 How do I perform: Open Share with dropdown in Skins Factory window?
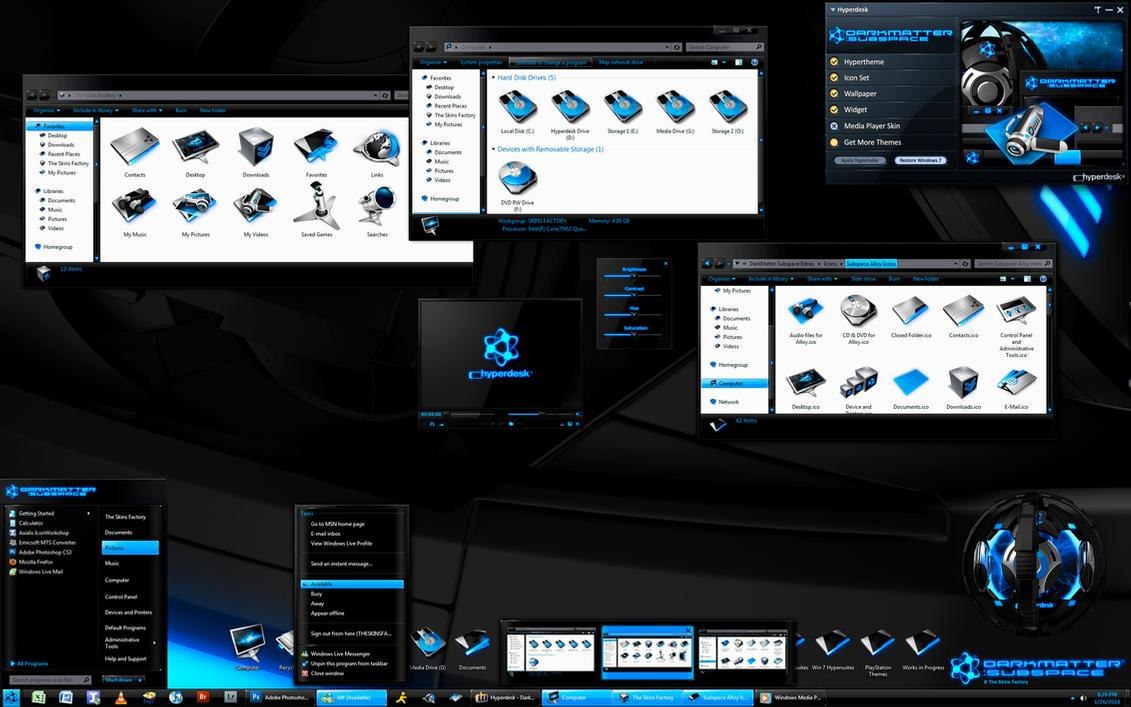[x=146, y=110]
